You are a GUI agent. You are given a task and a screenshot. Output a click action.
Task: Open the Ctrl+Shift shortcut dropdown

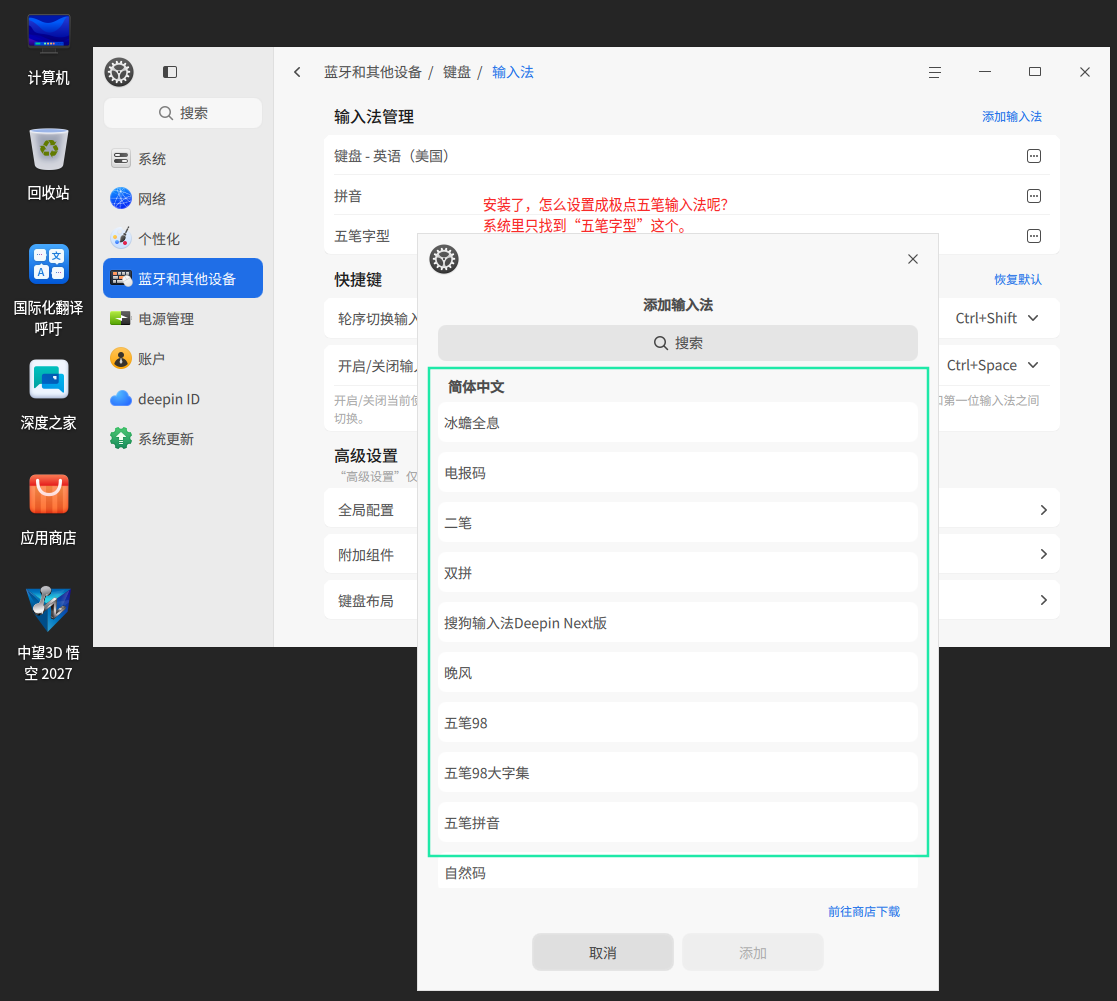997,318
